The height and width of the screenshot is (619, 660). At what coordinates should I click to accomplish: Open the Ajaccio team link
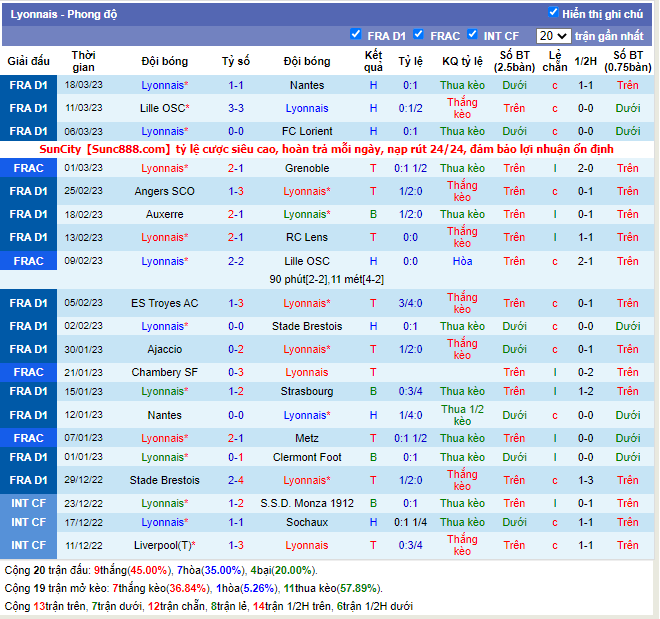point(164,349)
